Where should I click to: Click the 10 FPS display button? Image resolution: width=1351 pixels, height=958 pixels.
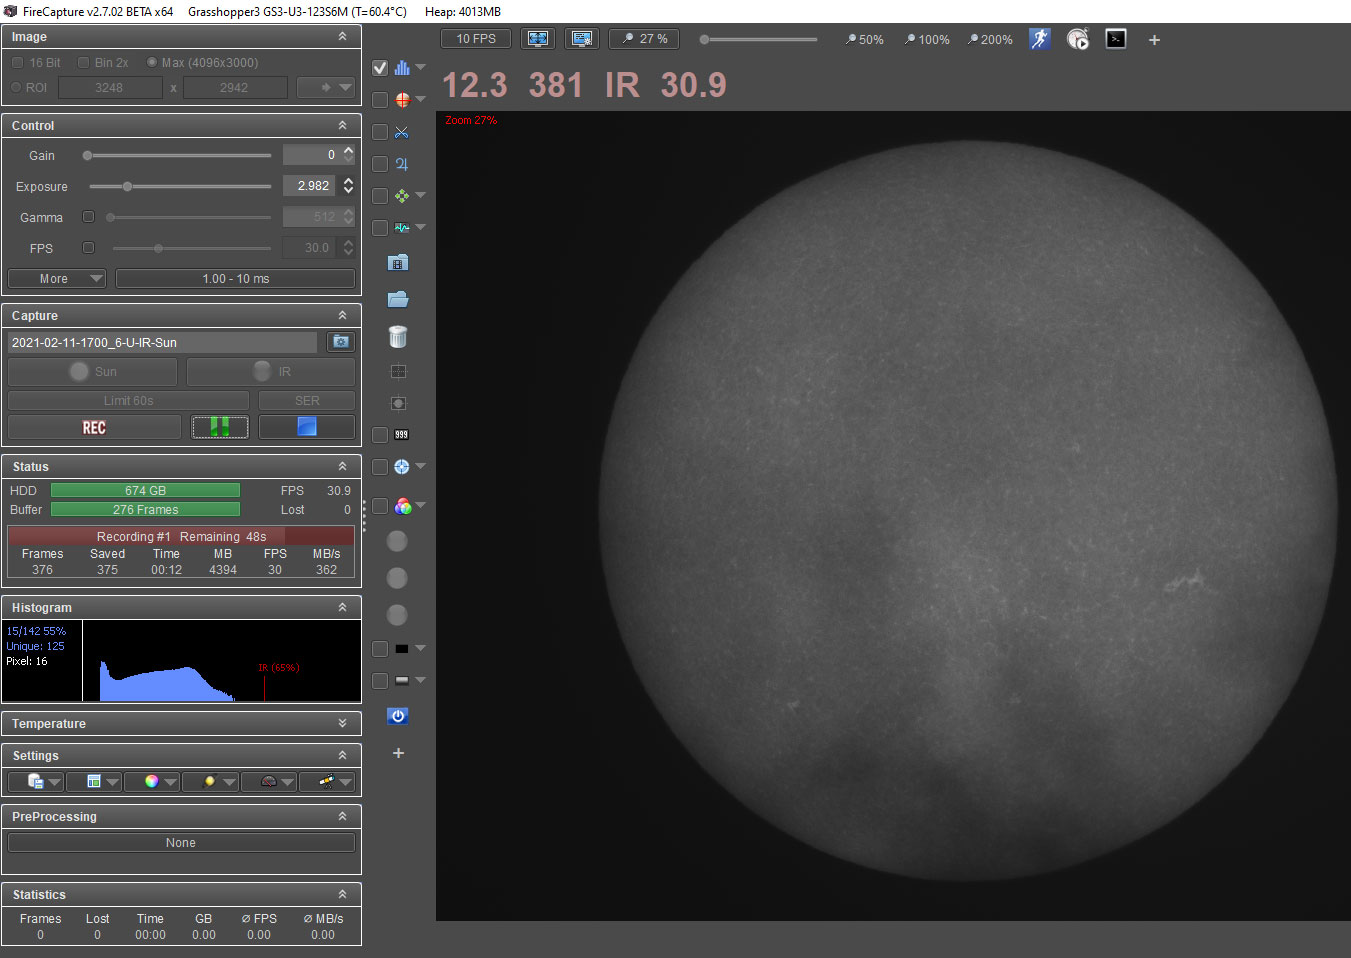(476, 39)
